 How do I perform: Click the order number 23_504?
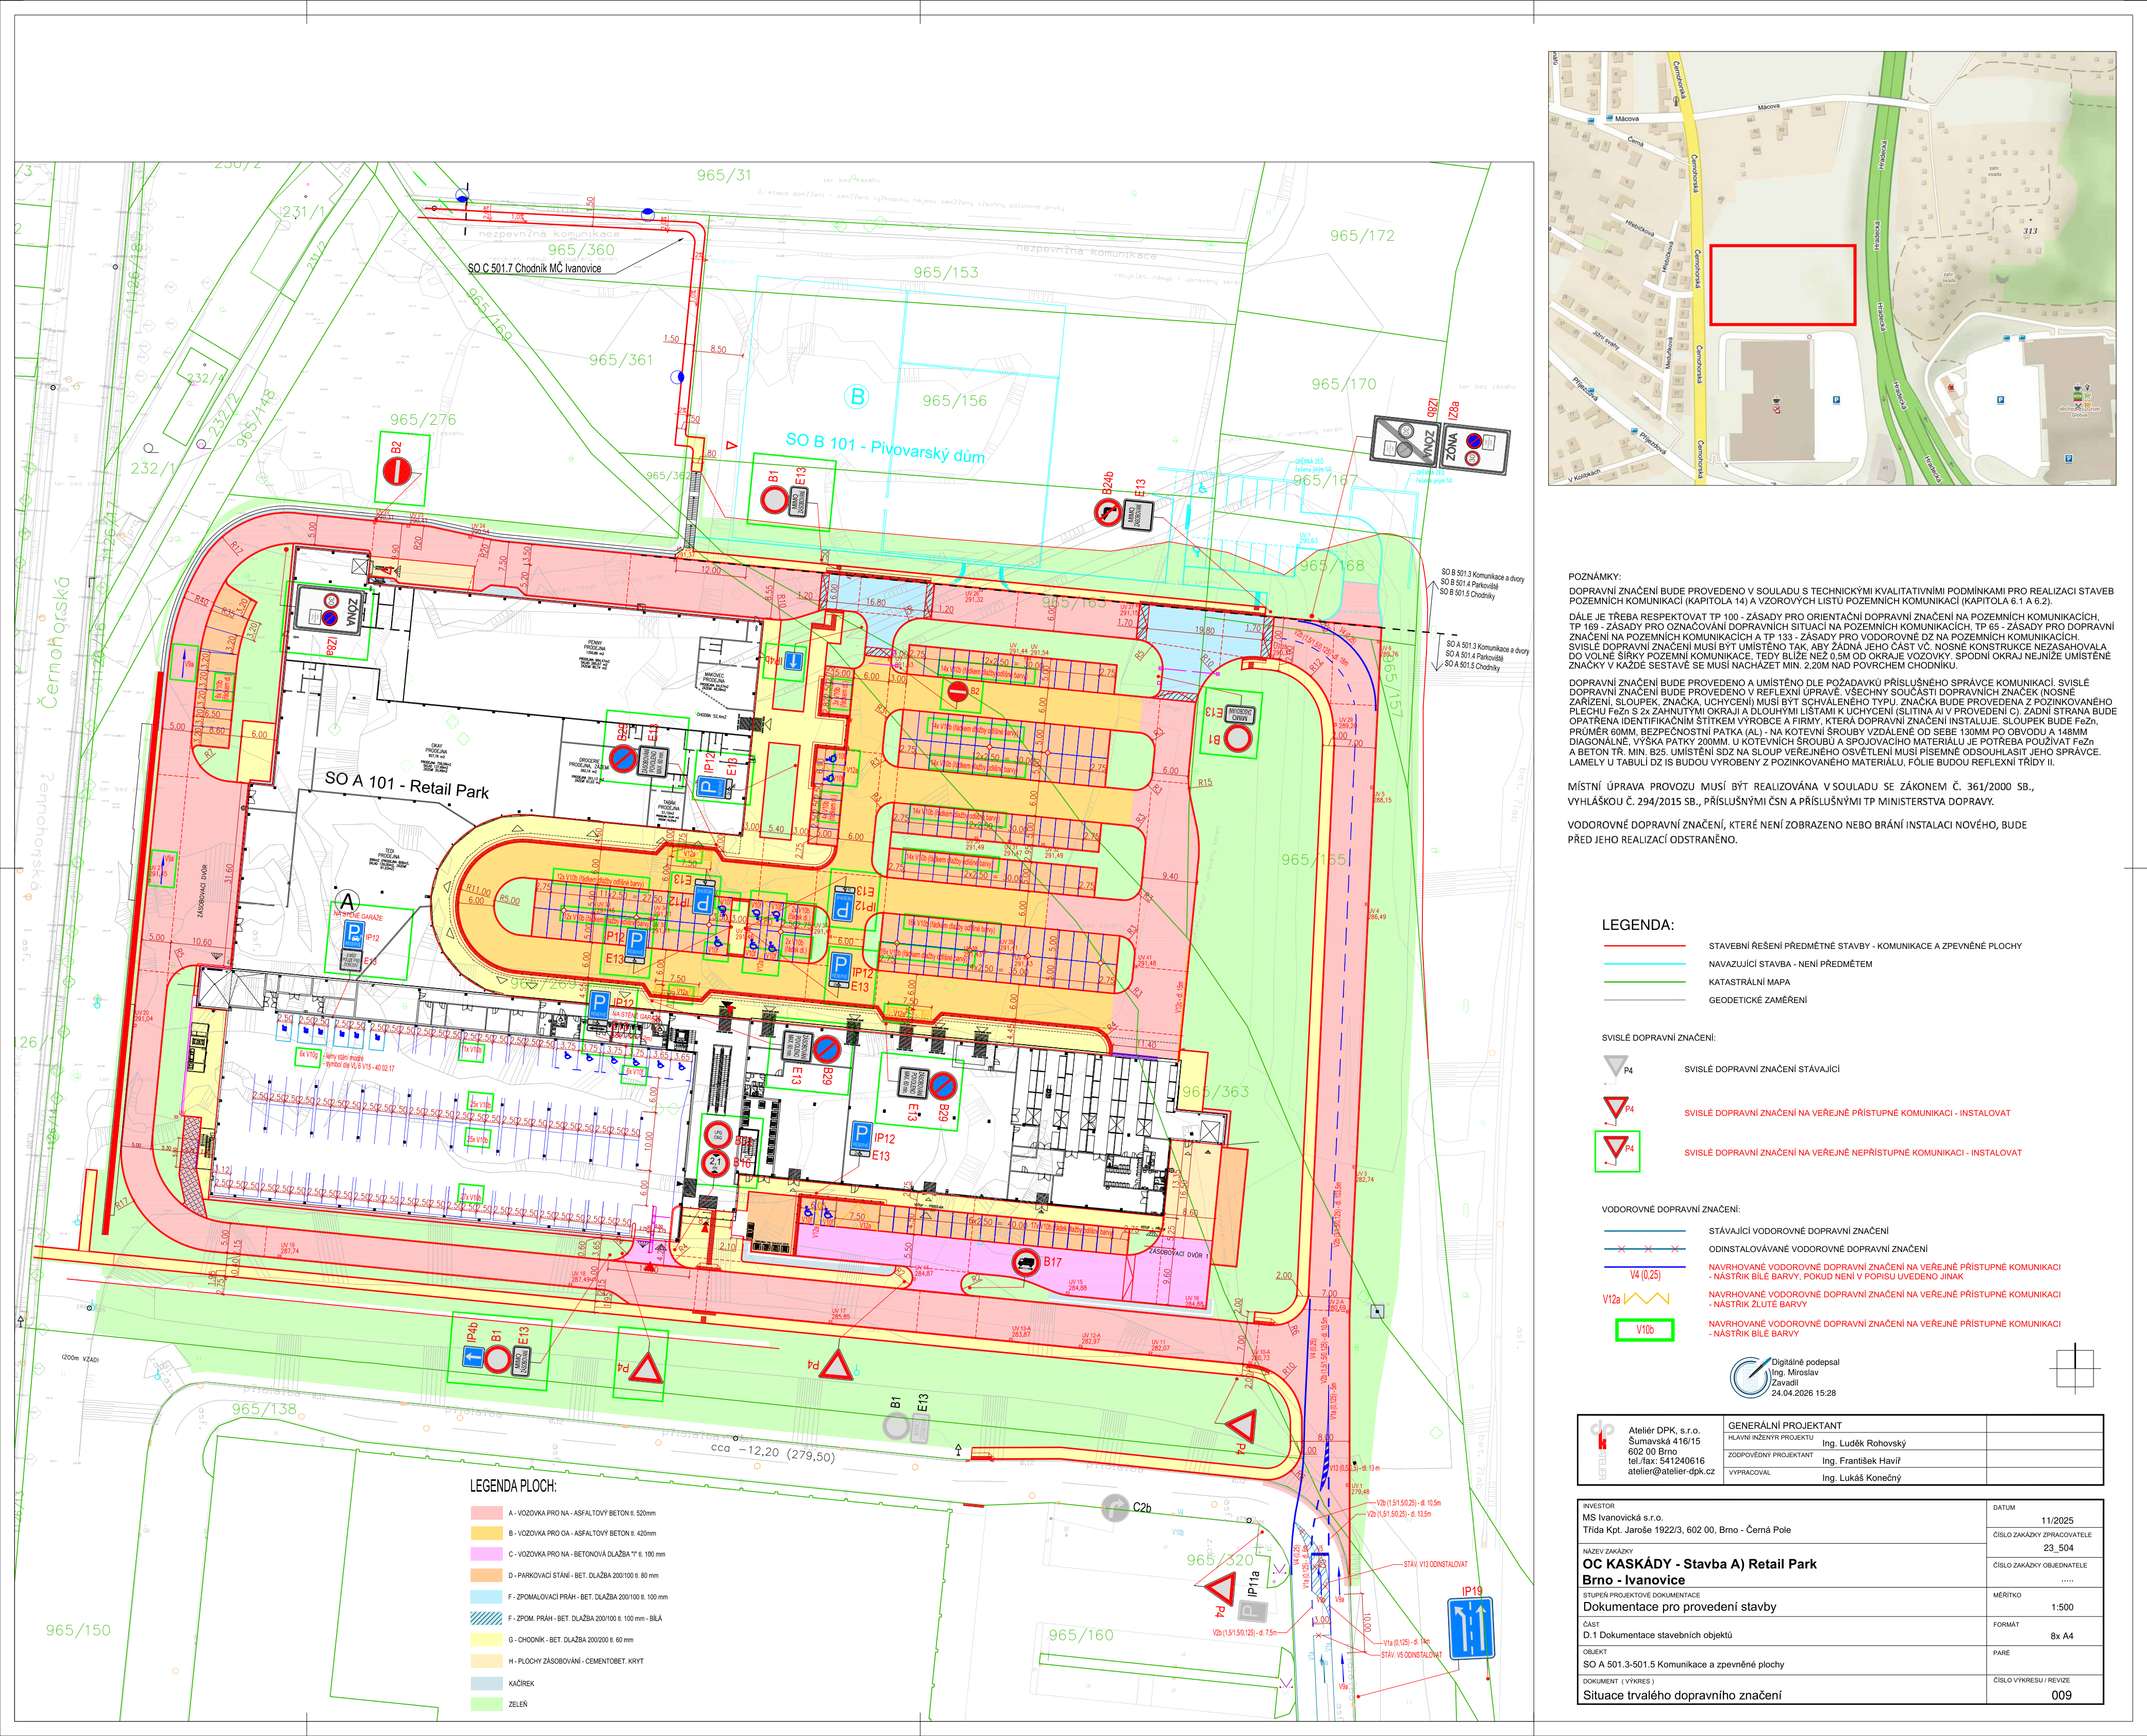pyautogui.click(x=2058, y=1548)
